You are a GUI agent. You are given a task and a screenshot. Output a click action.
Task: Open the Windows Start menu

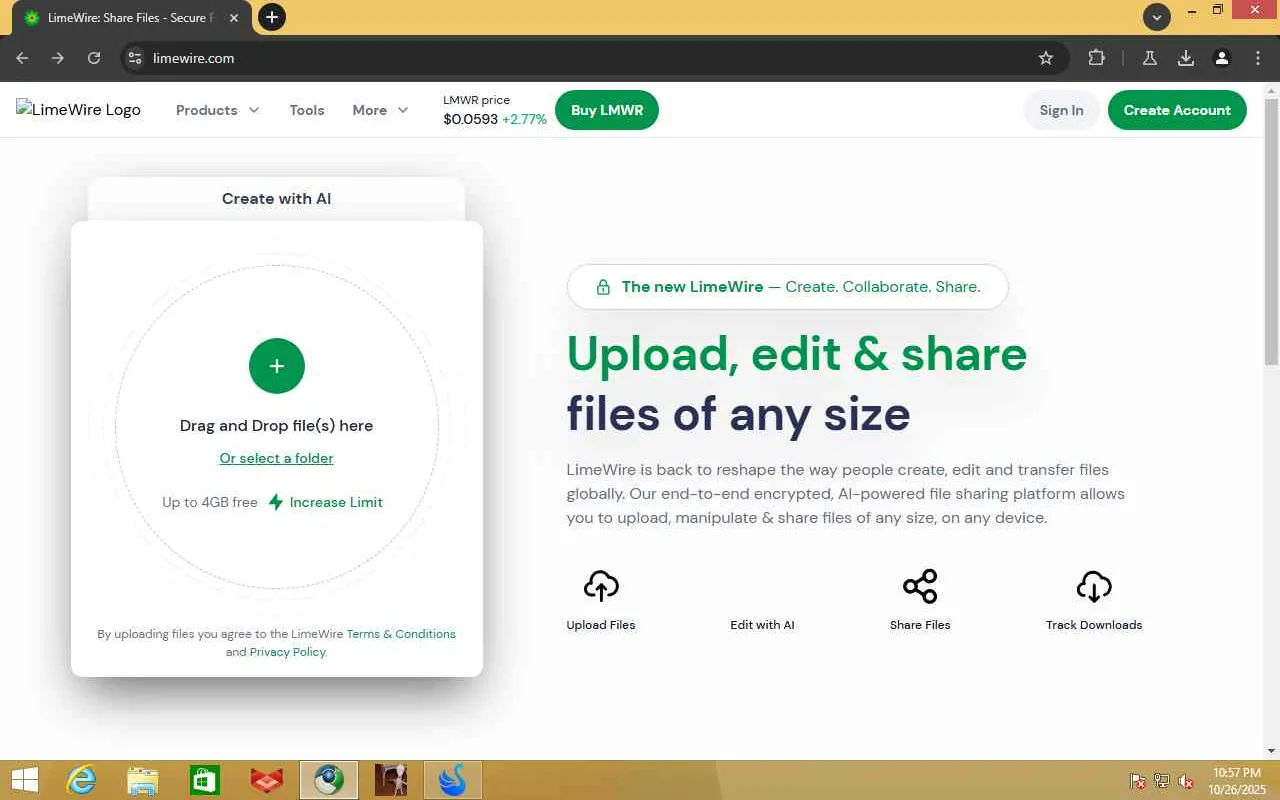[x=24, y=780]
